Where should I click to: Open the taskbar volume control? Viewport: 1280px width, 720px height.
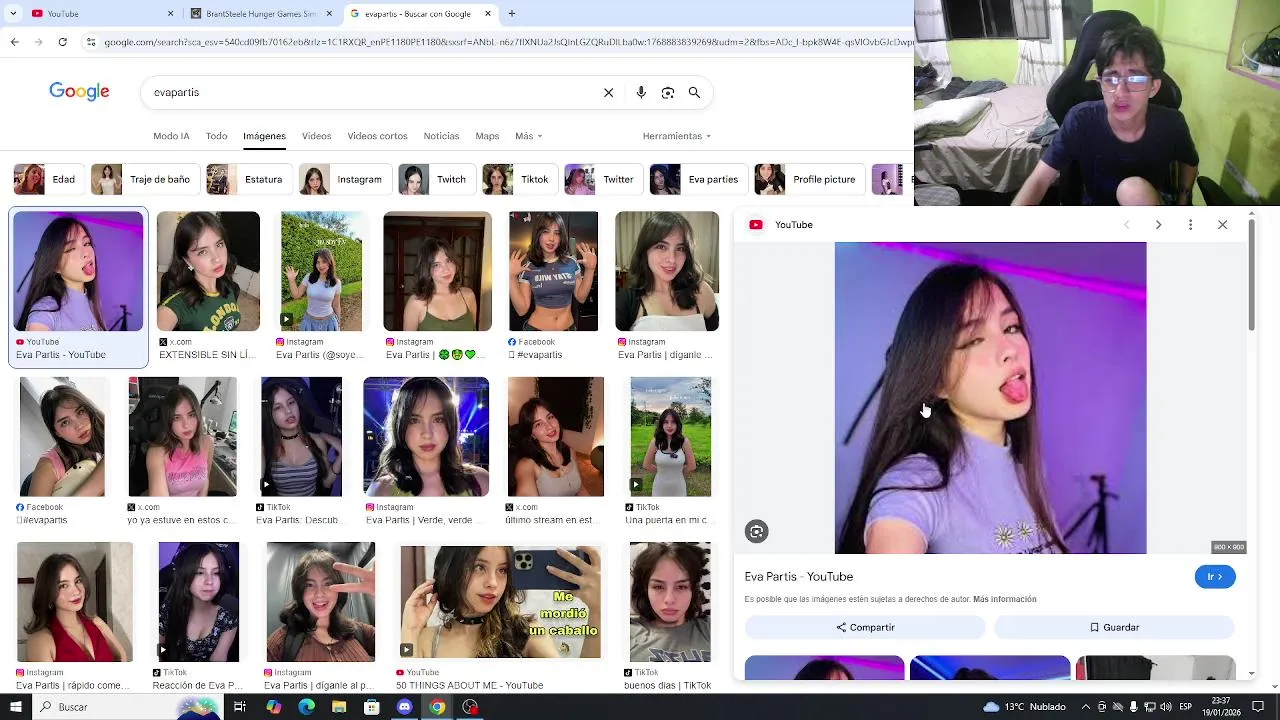tap(1165, 707)
